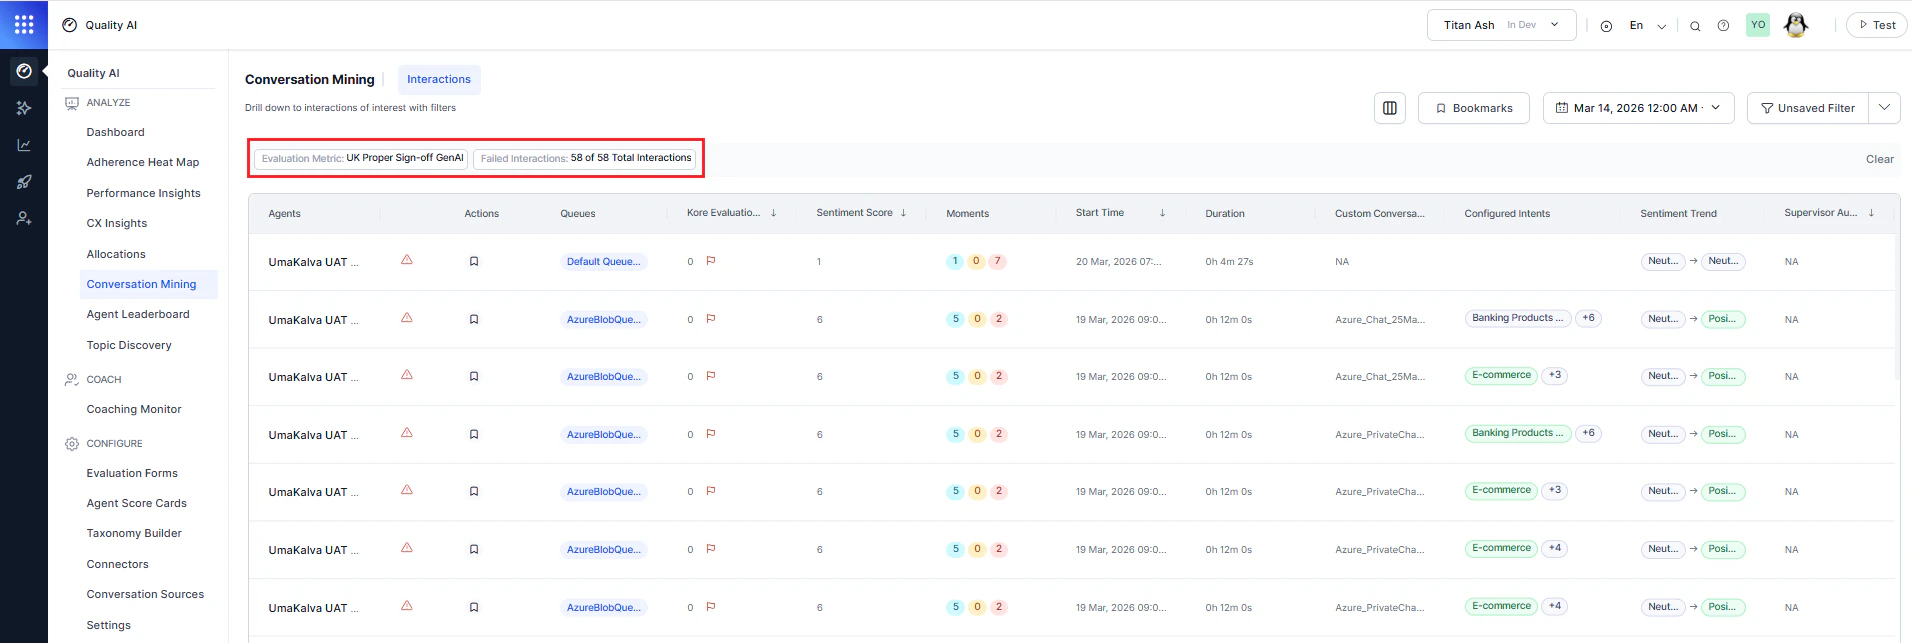Click the 0h 4m 27s duration cell
1912x643 pixels.
[x=1229, y=262]
